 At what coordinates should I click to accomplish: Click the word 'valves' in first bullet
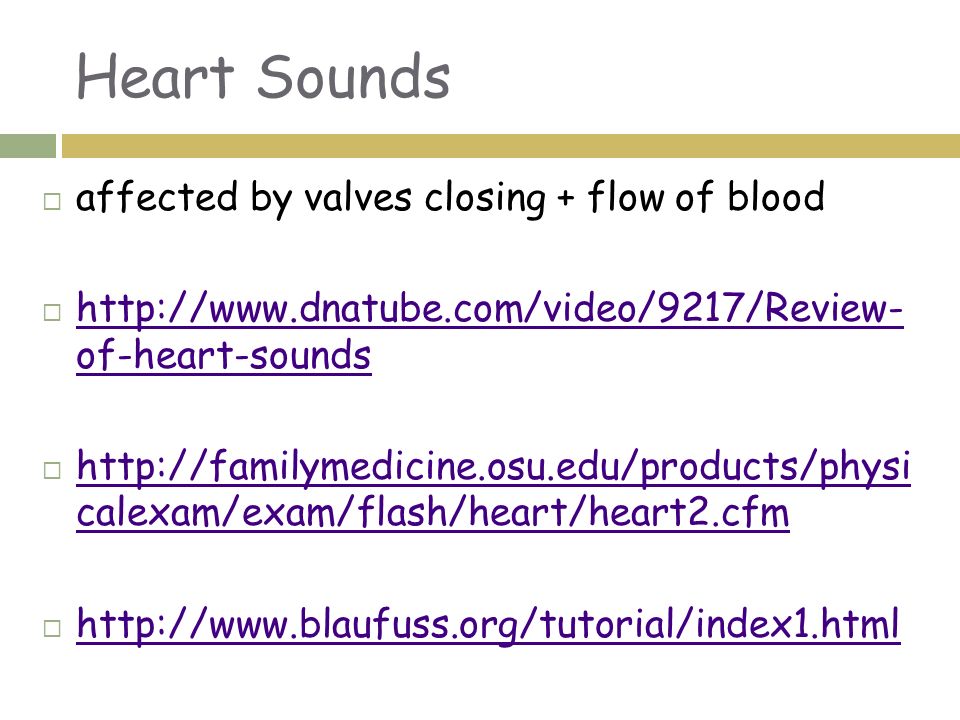pyautogui.click(x=358, y=198)
